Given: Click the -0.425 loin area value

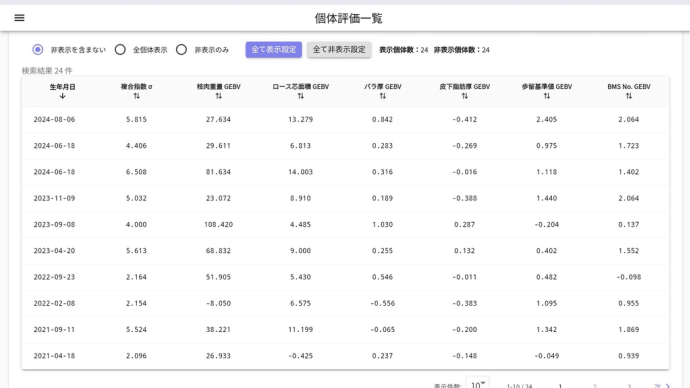Looking at the screenshot, I should 301,356.
